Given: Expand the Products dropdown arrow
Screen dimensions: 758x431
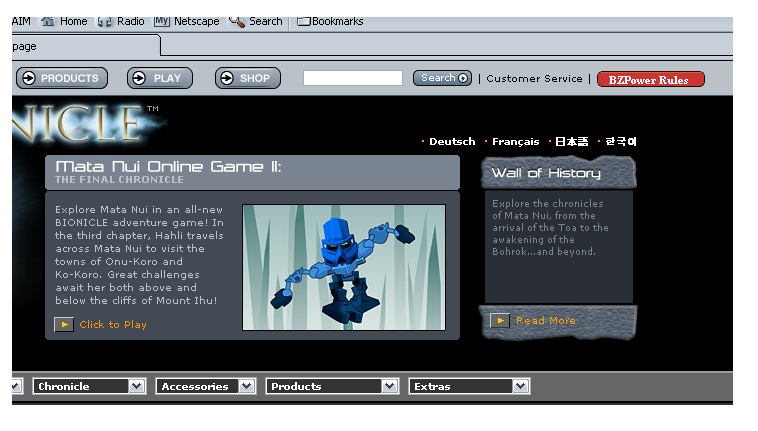Looking at the screenshot, I should [390, 386].
